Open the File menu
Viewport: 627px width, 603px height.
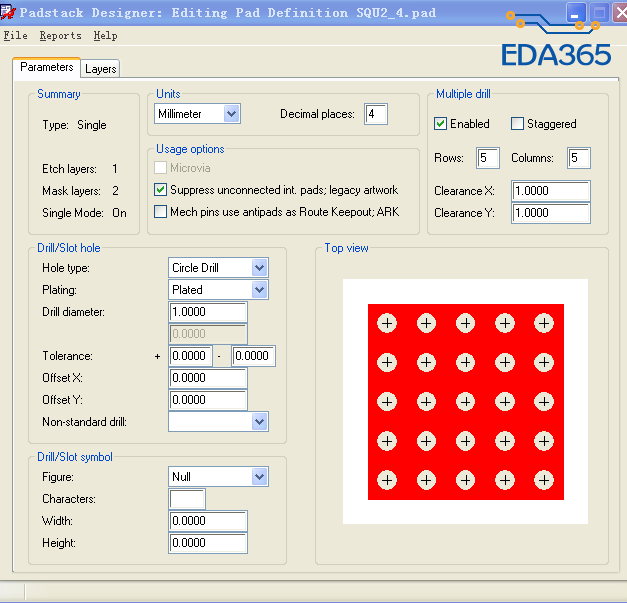(16, 36)
